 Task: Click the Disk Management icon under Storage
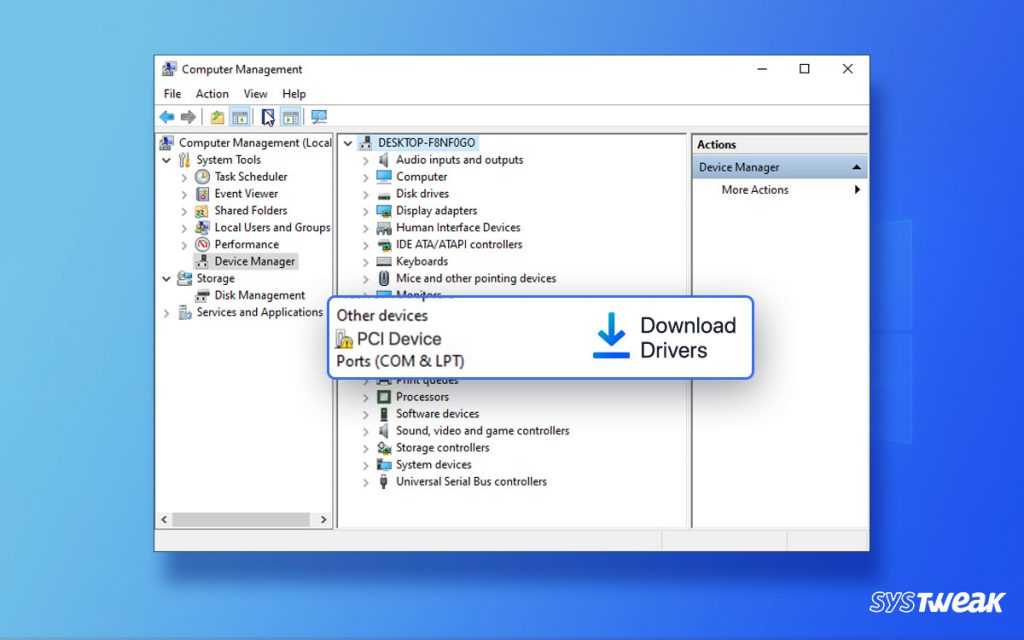click(203, 295)
